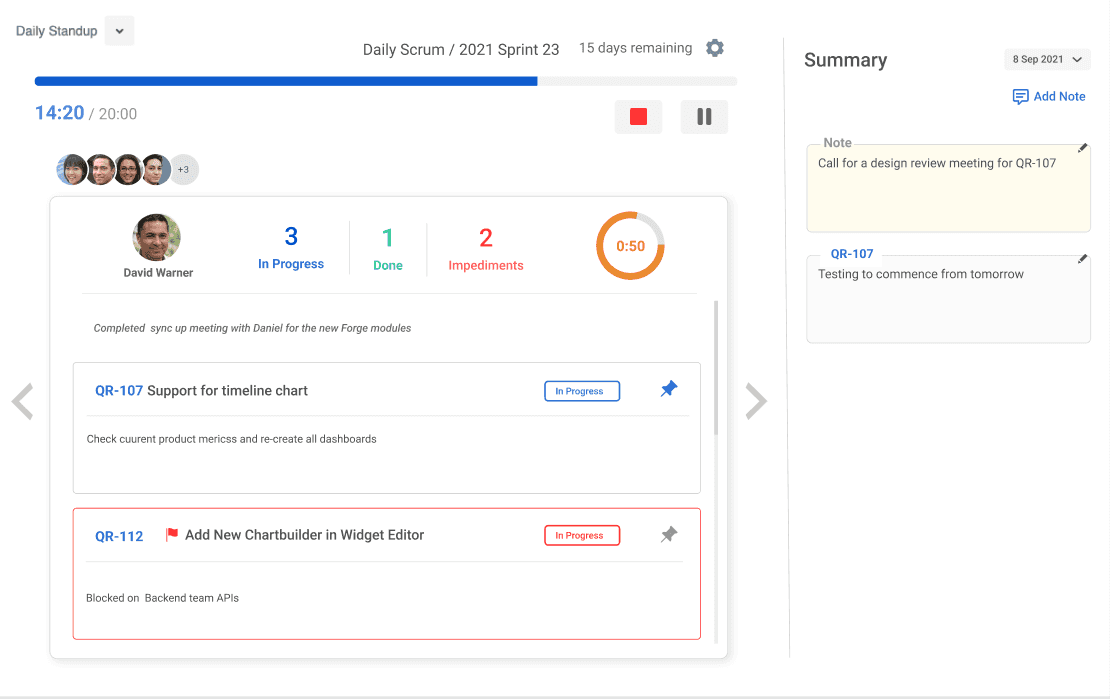The height and width of the screenshot is (699, 1110).
Task: Click the +3 avatar to show more participants
Action: [x=184, y=169]
